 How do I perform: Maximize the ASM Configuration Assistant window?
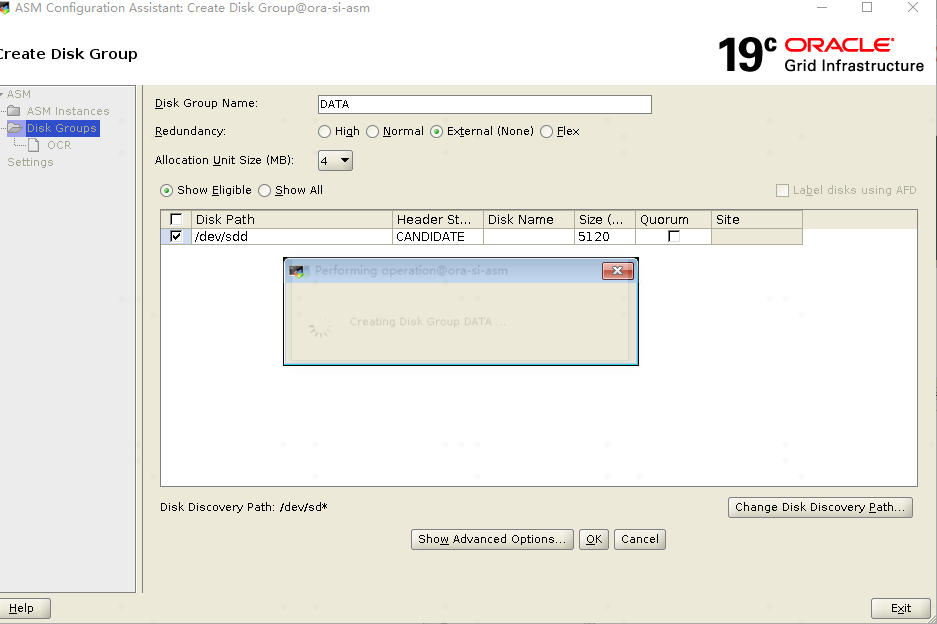[867, 7]
